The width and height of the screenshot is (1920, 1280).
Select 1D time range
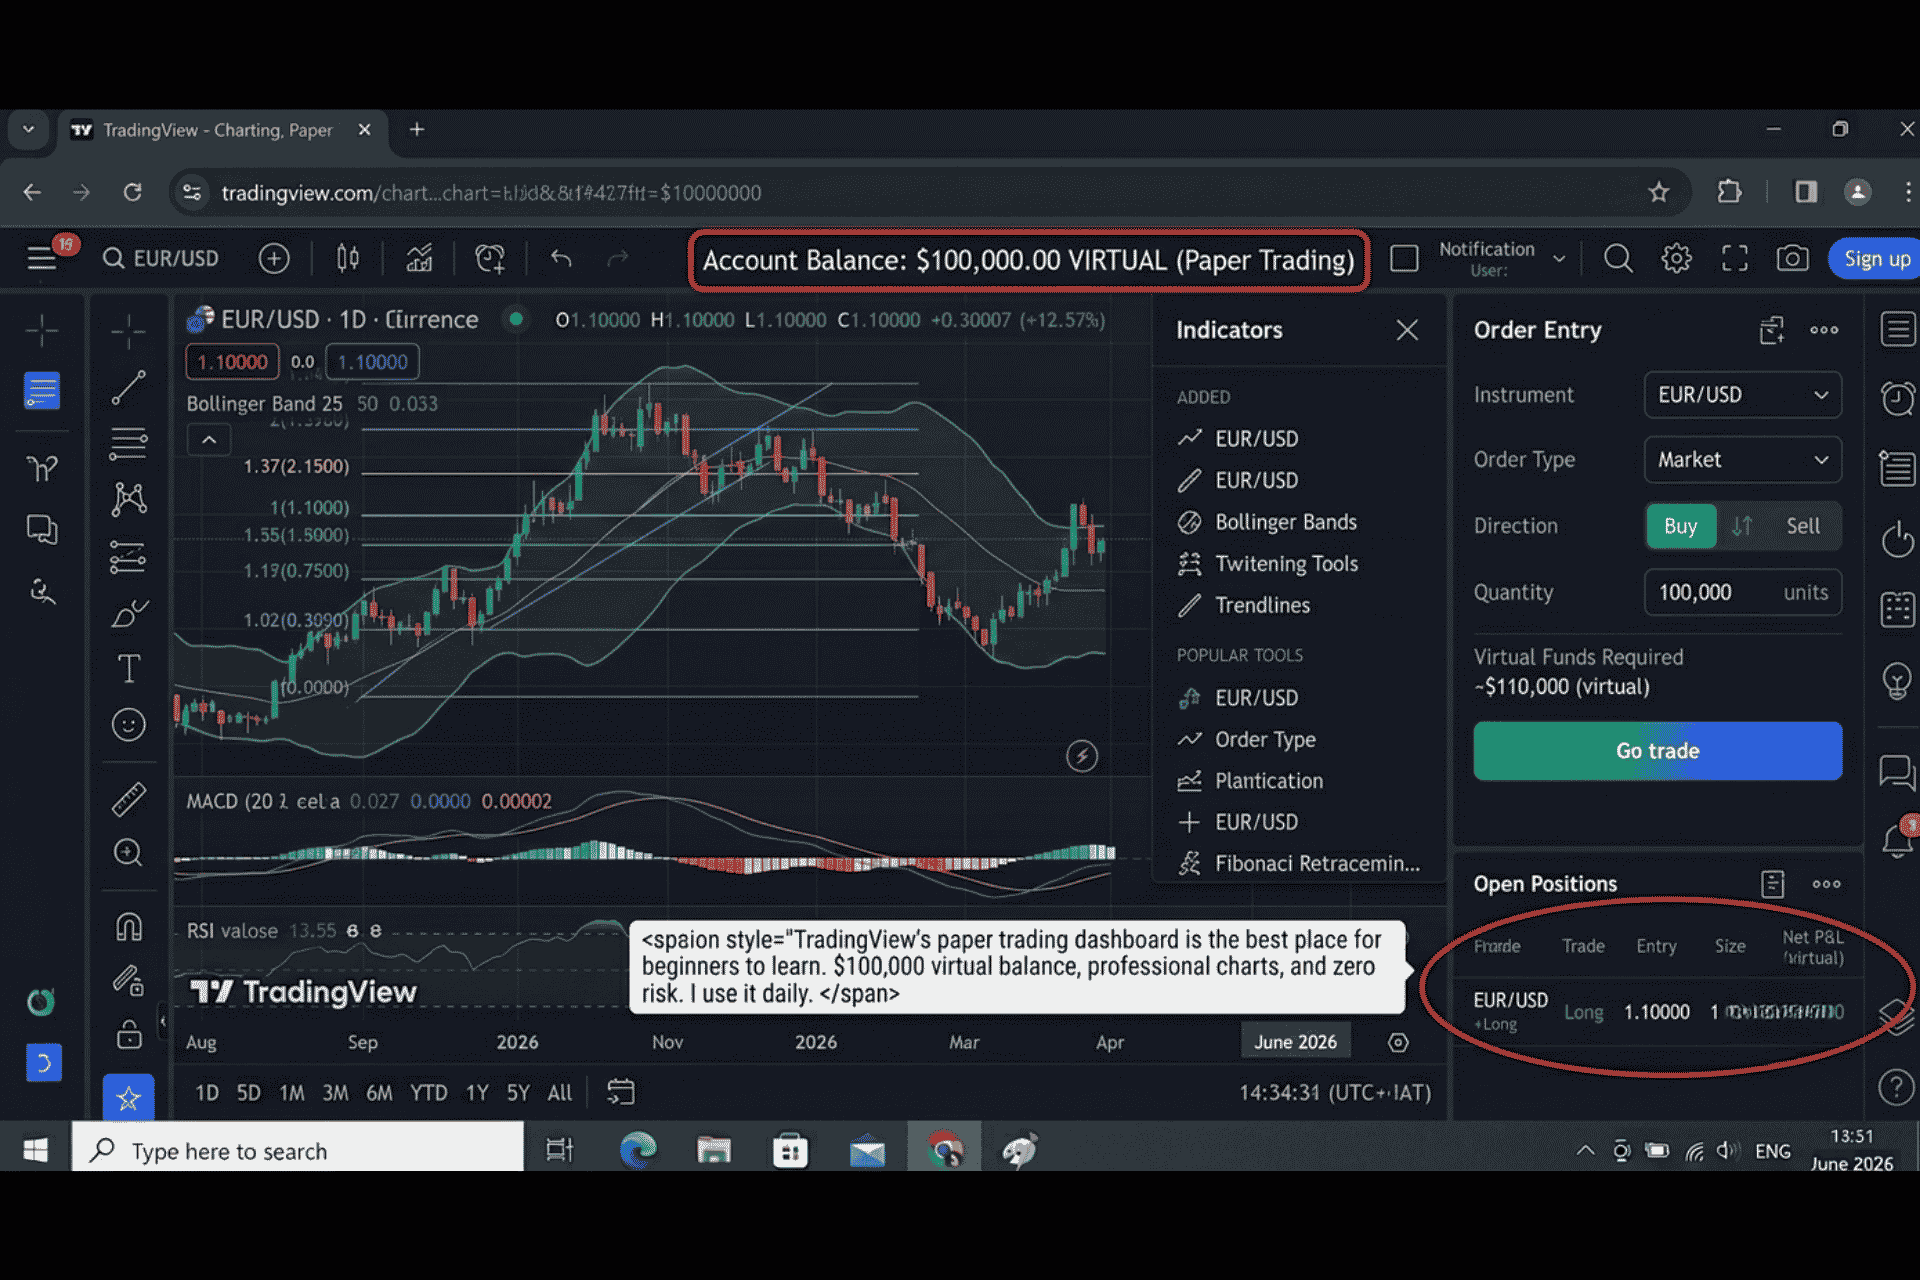(207, 1093)
